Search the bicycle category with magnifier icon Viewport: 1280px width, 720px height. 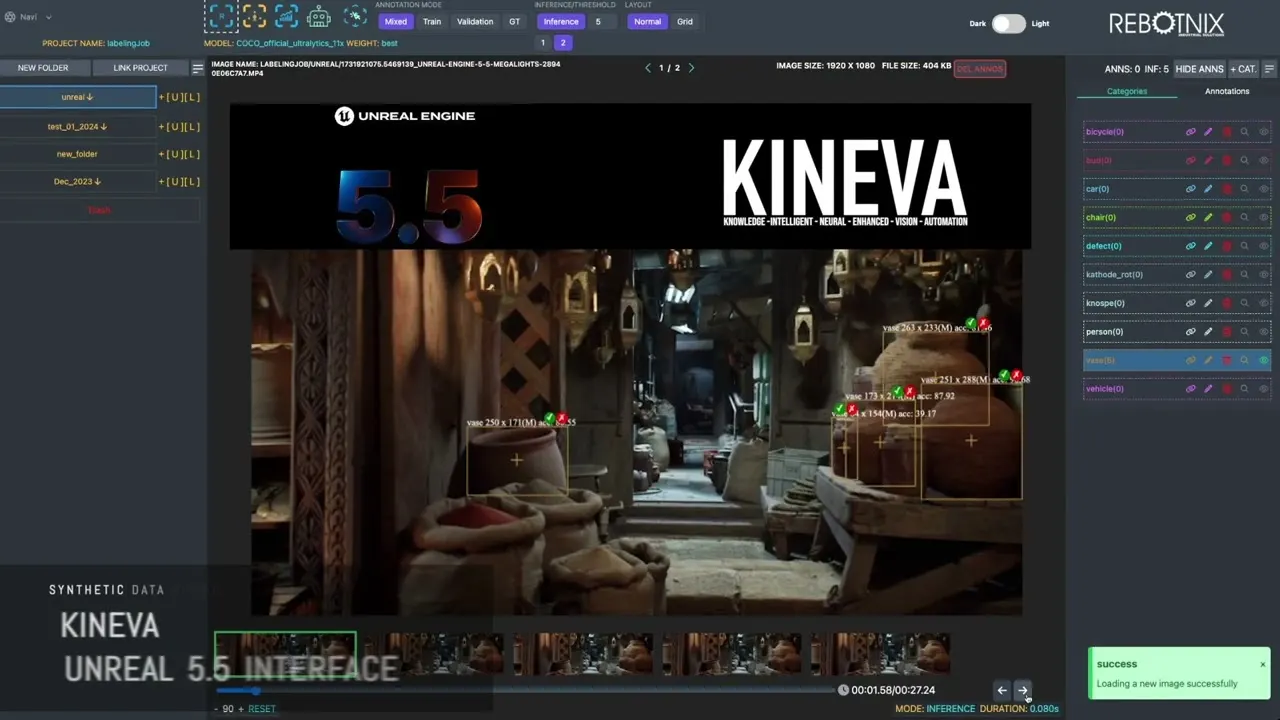(x=1244, y=132)
